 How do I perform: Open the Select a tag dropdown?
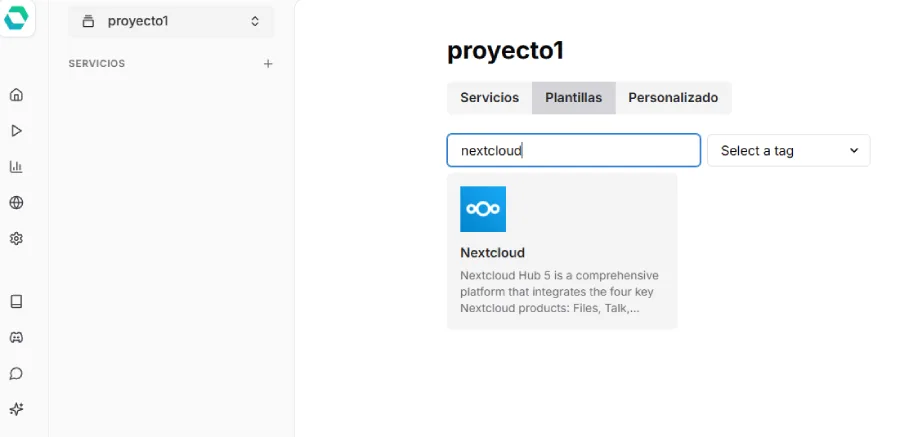pos(788,150)
